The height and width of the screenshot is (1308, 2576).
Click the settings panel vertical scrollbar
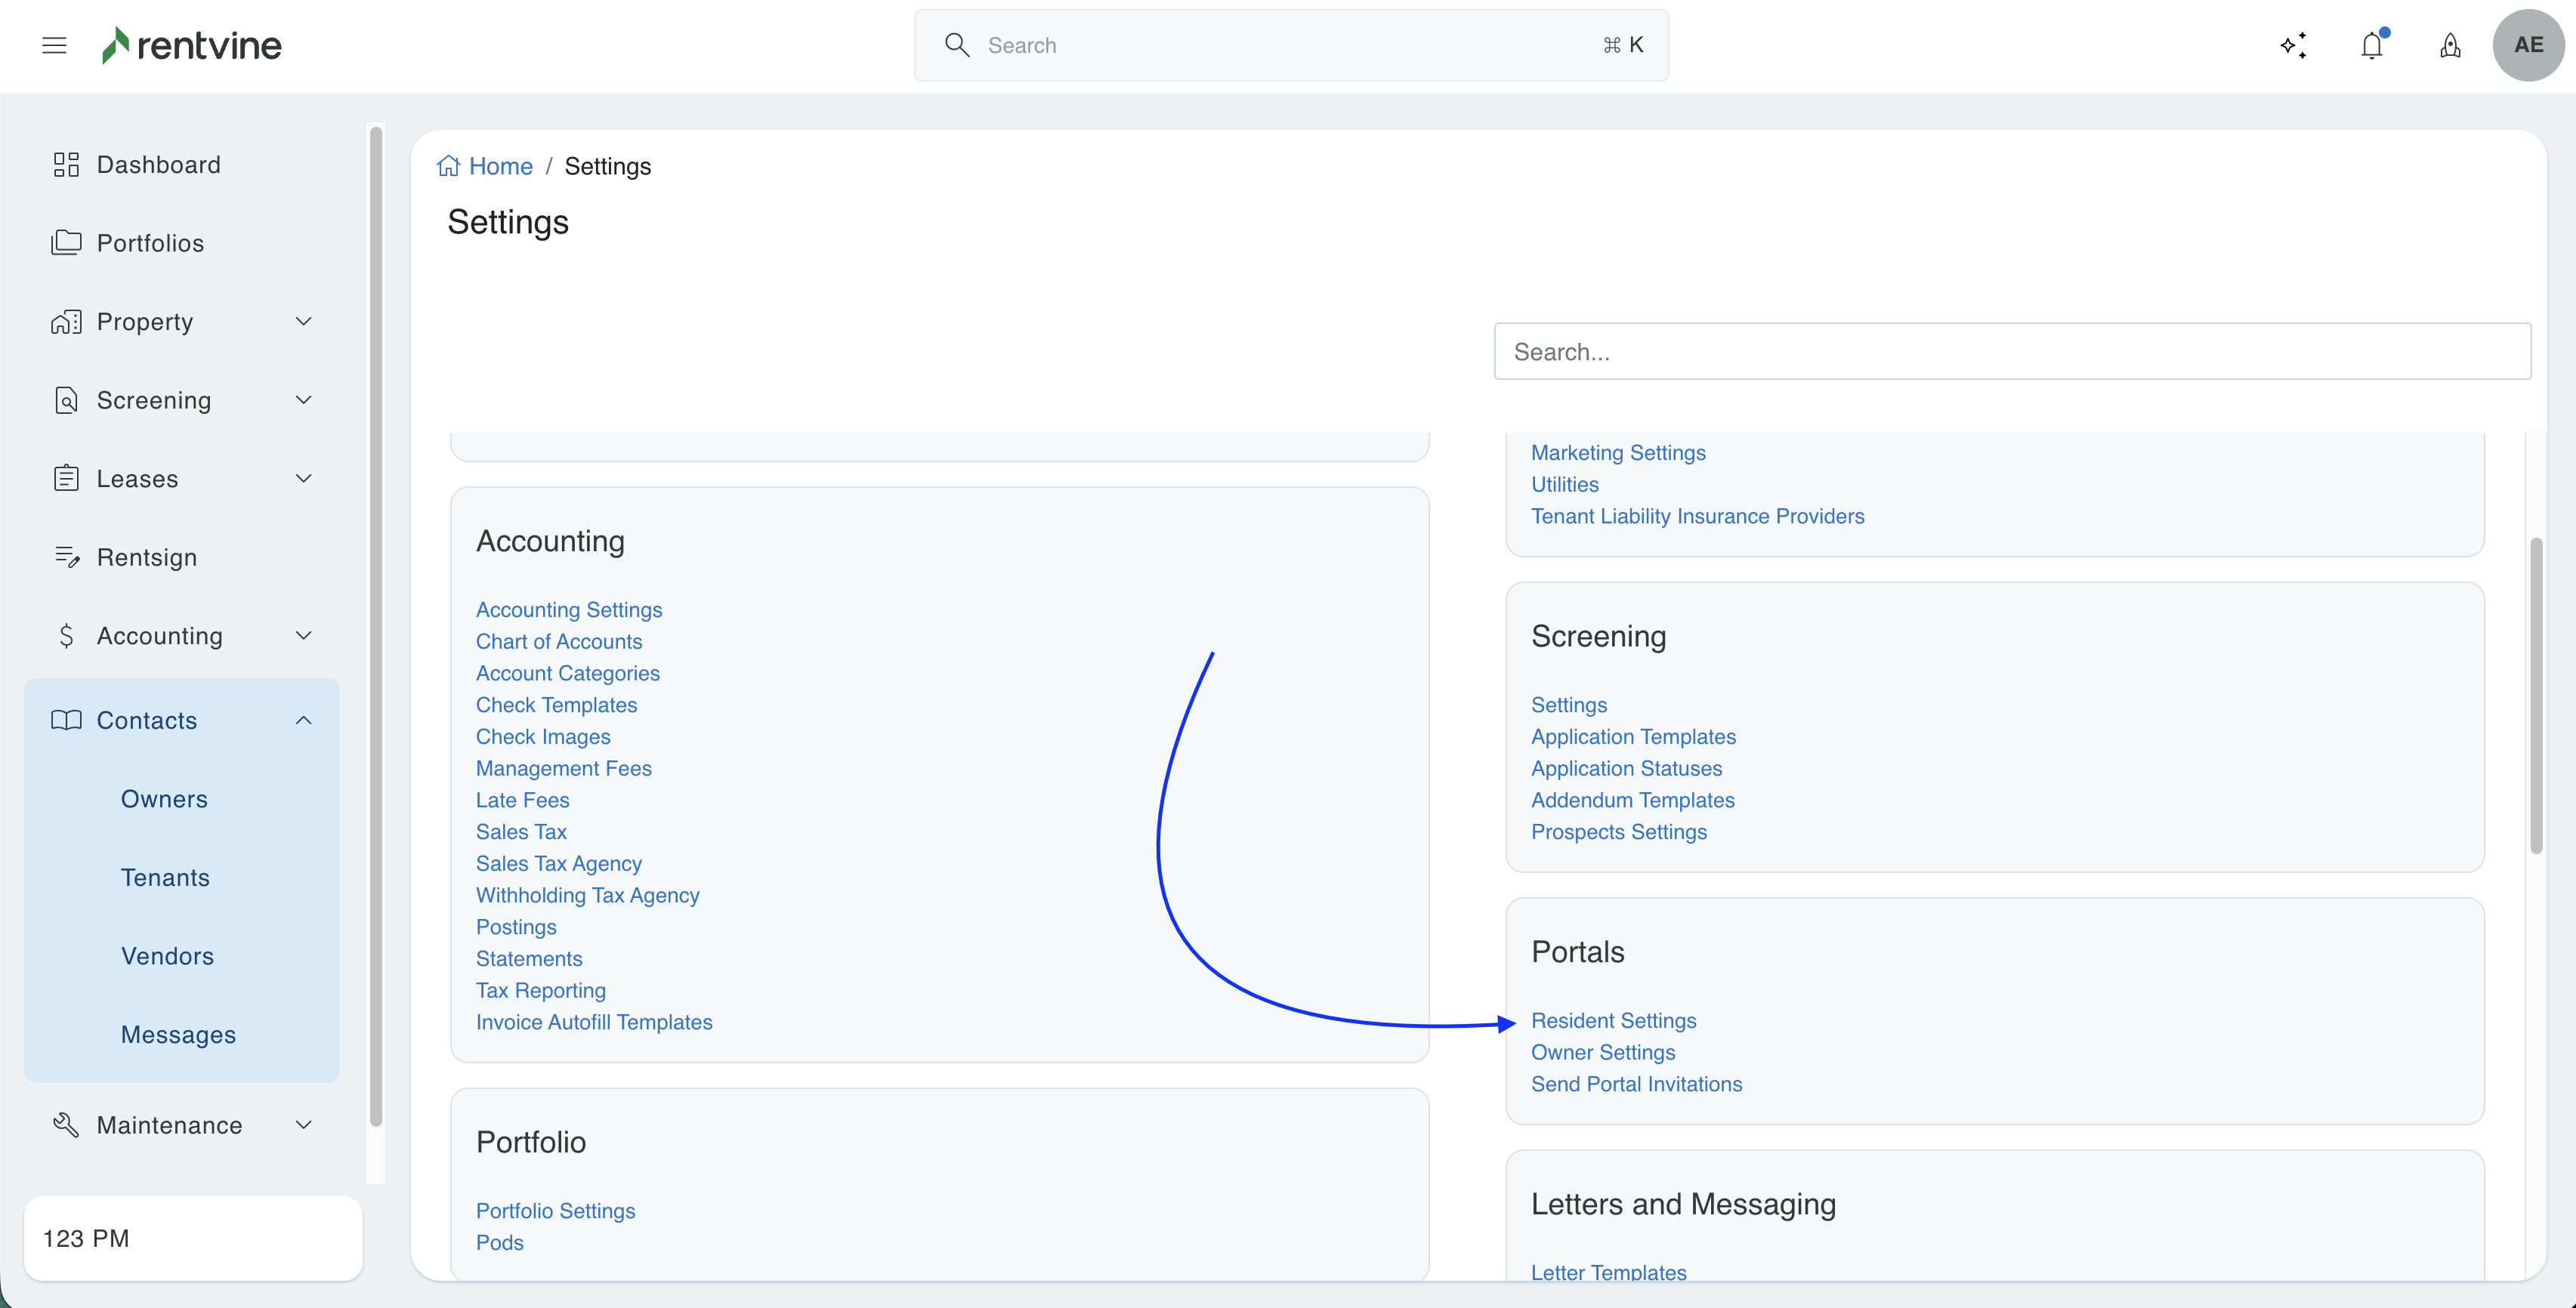click(2535, 695)
